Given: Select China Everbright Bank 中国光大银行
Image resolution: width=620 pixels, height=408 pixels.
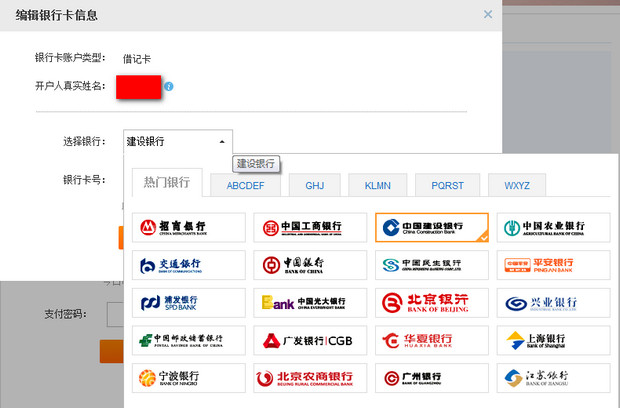Looking at the screenshot, I should pos(310,303).
